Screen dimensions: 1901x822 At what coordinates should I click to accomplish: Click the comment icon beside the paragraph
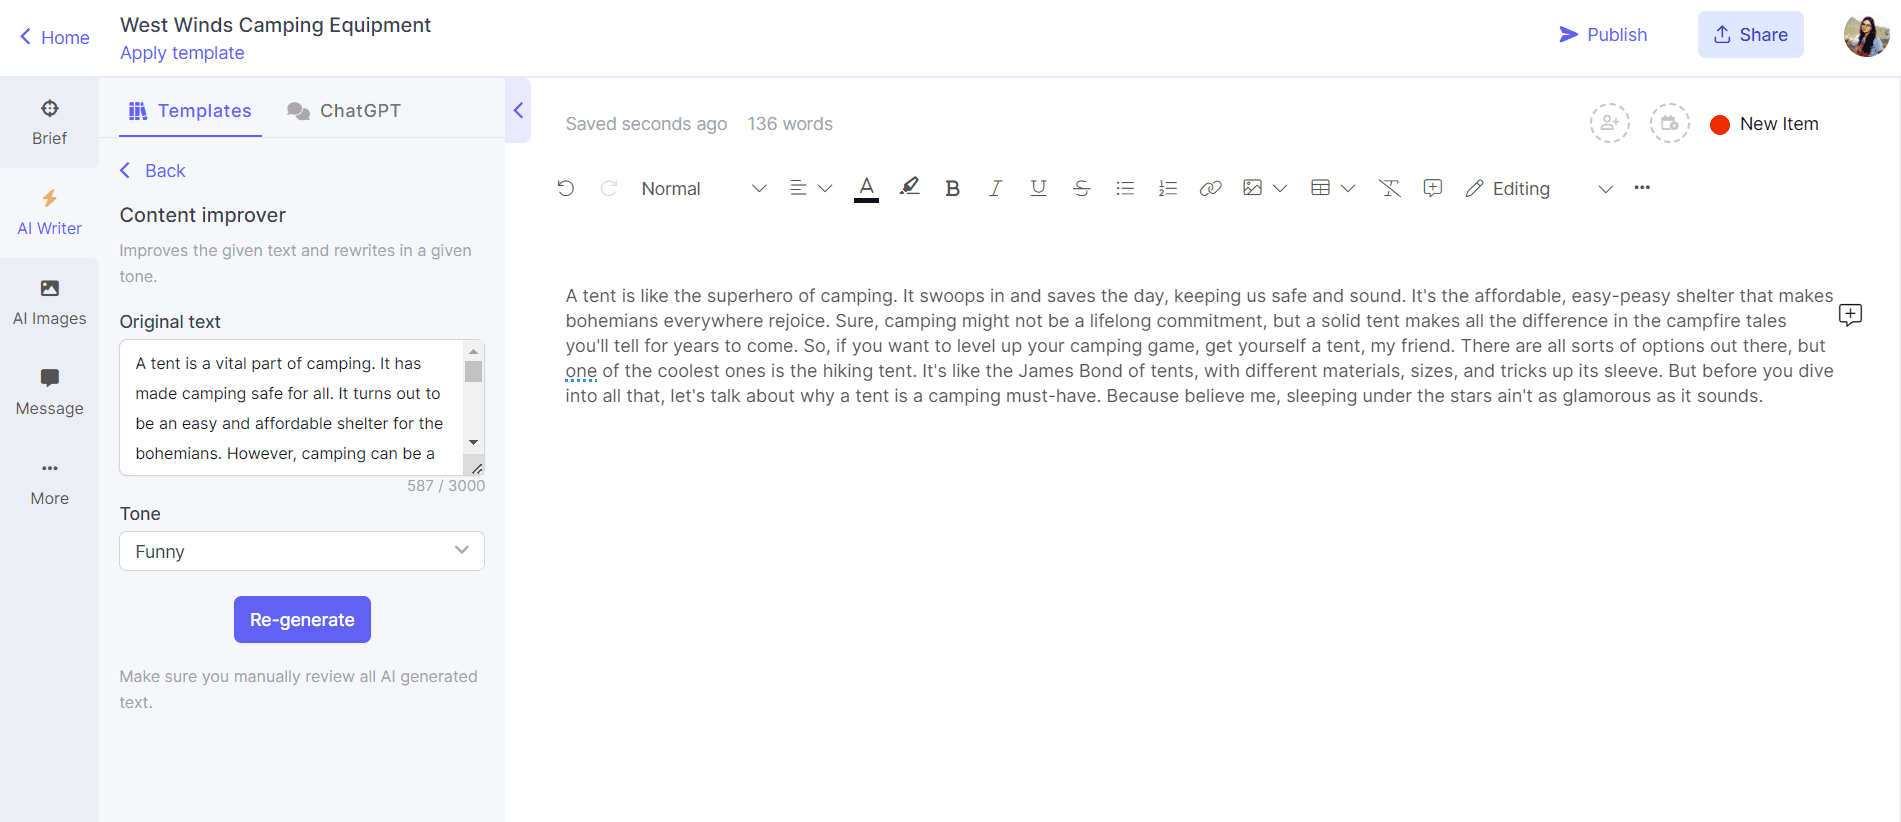tap(1850, 315)
